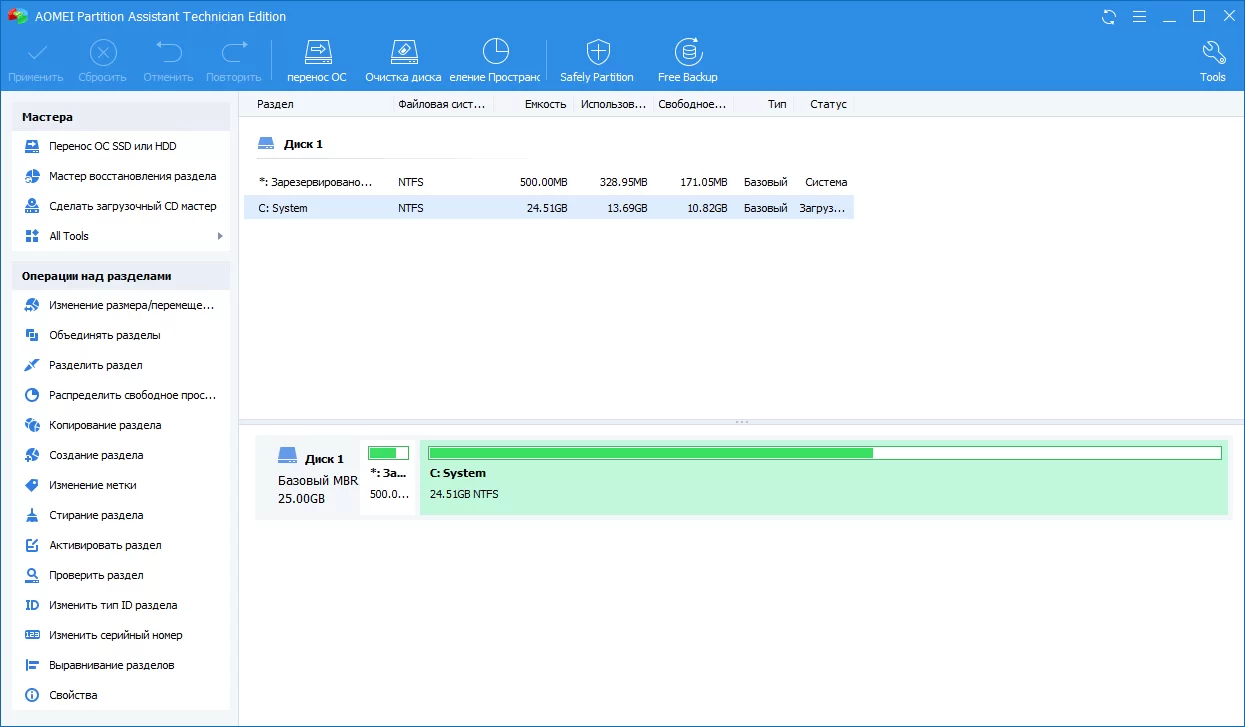Select Выравнивание разделов operation

pos(121,665)
